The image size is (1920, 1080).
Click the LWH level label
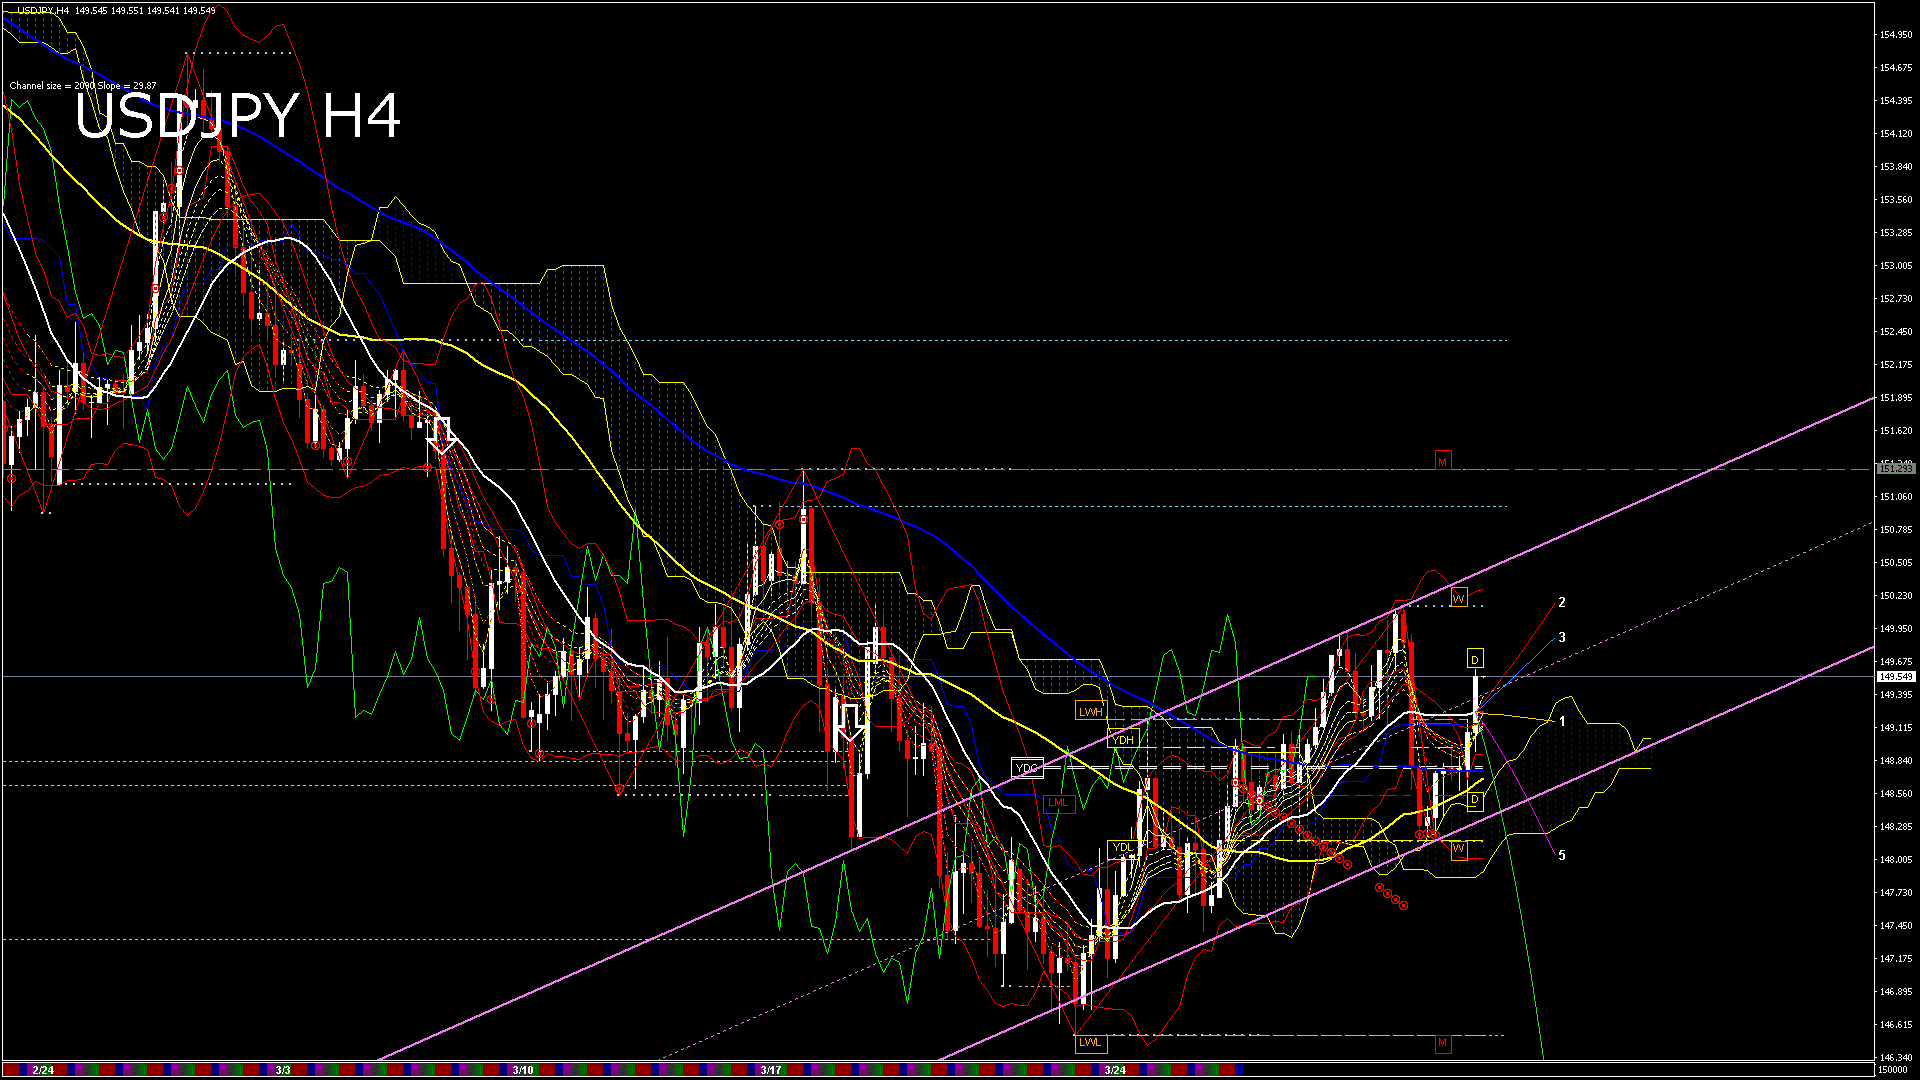click(x=1090, y=712)
